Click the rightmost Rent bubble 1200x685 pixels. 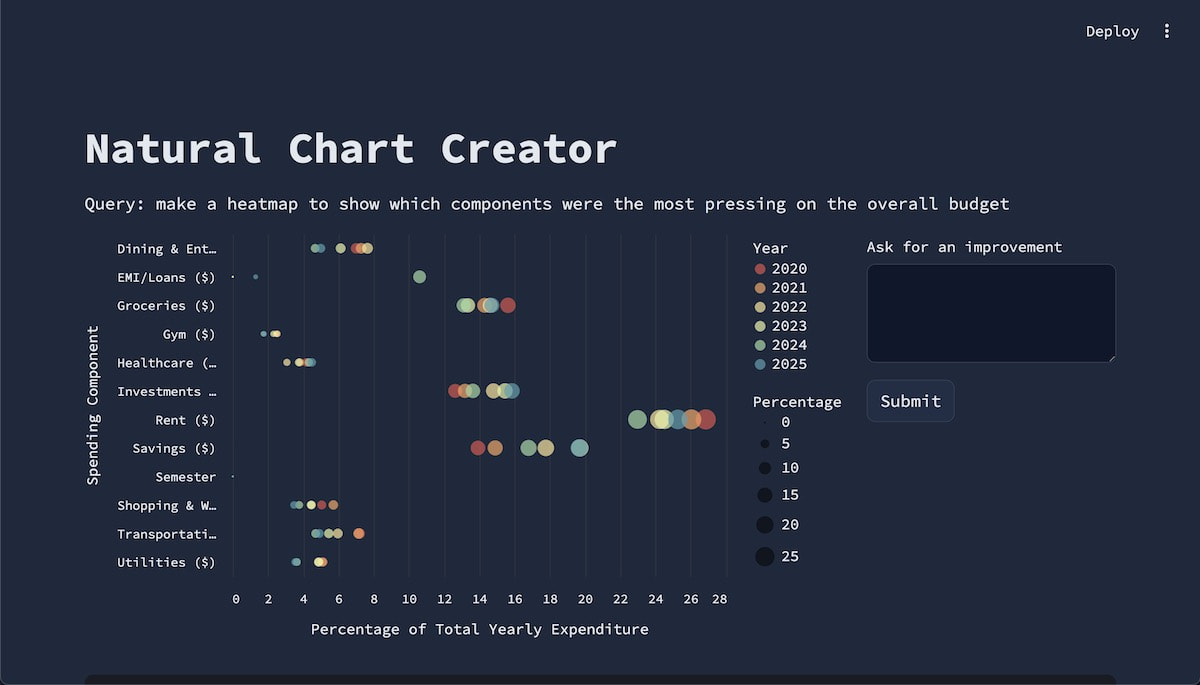[x=706, y=420]
